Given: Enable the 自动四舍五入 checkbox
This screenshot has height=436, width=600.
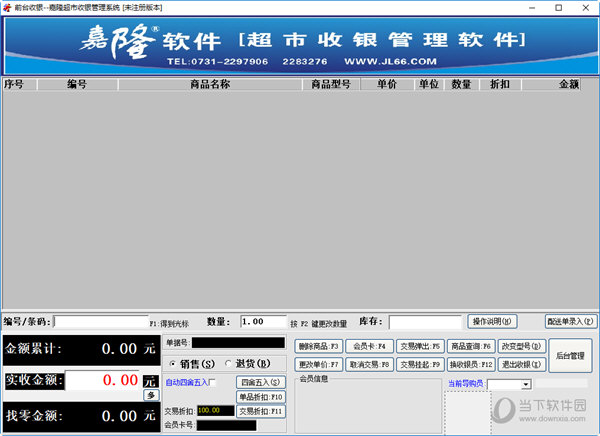Looking at the screenshot, I should [x=212, y=382].
